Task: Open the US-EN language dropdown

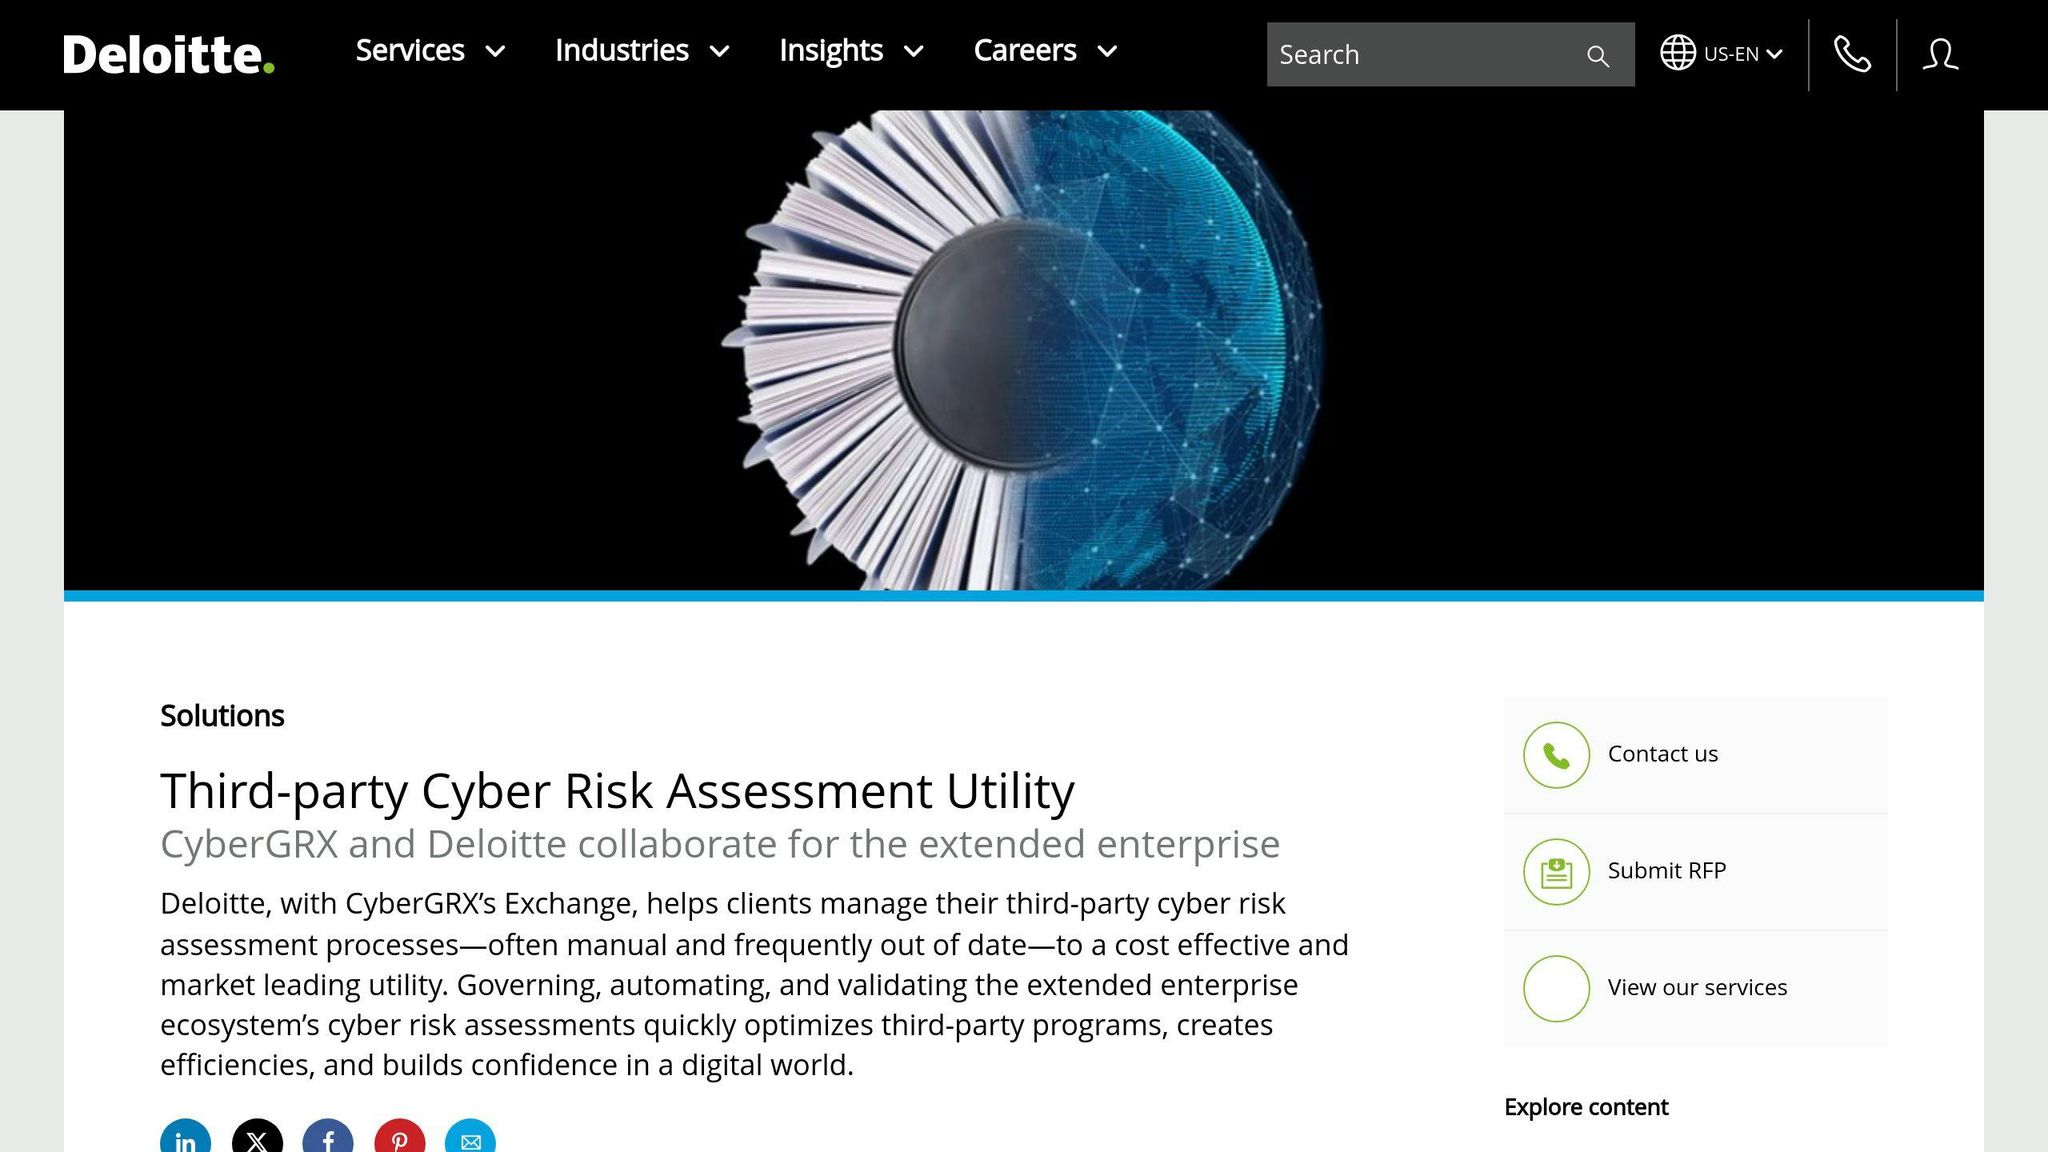Action: pos(1744,54)
